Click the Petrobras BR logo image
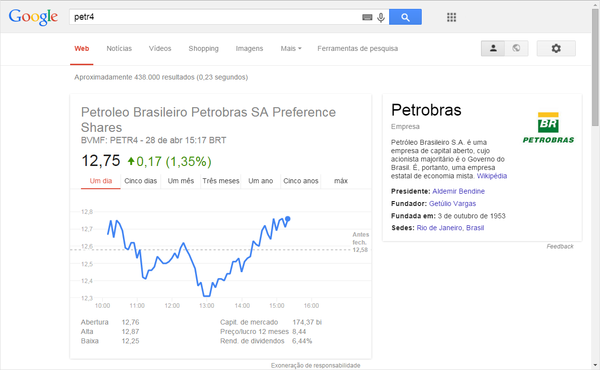 (x=548, y=128)
